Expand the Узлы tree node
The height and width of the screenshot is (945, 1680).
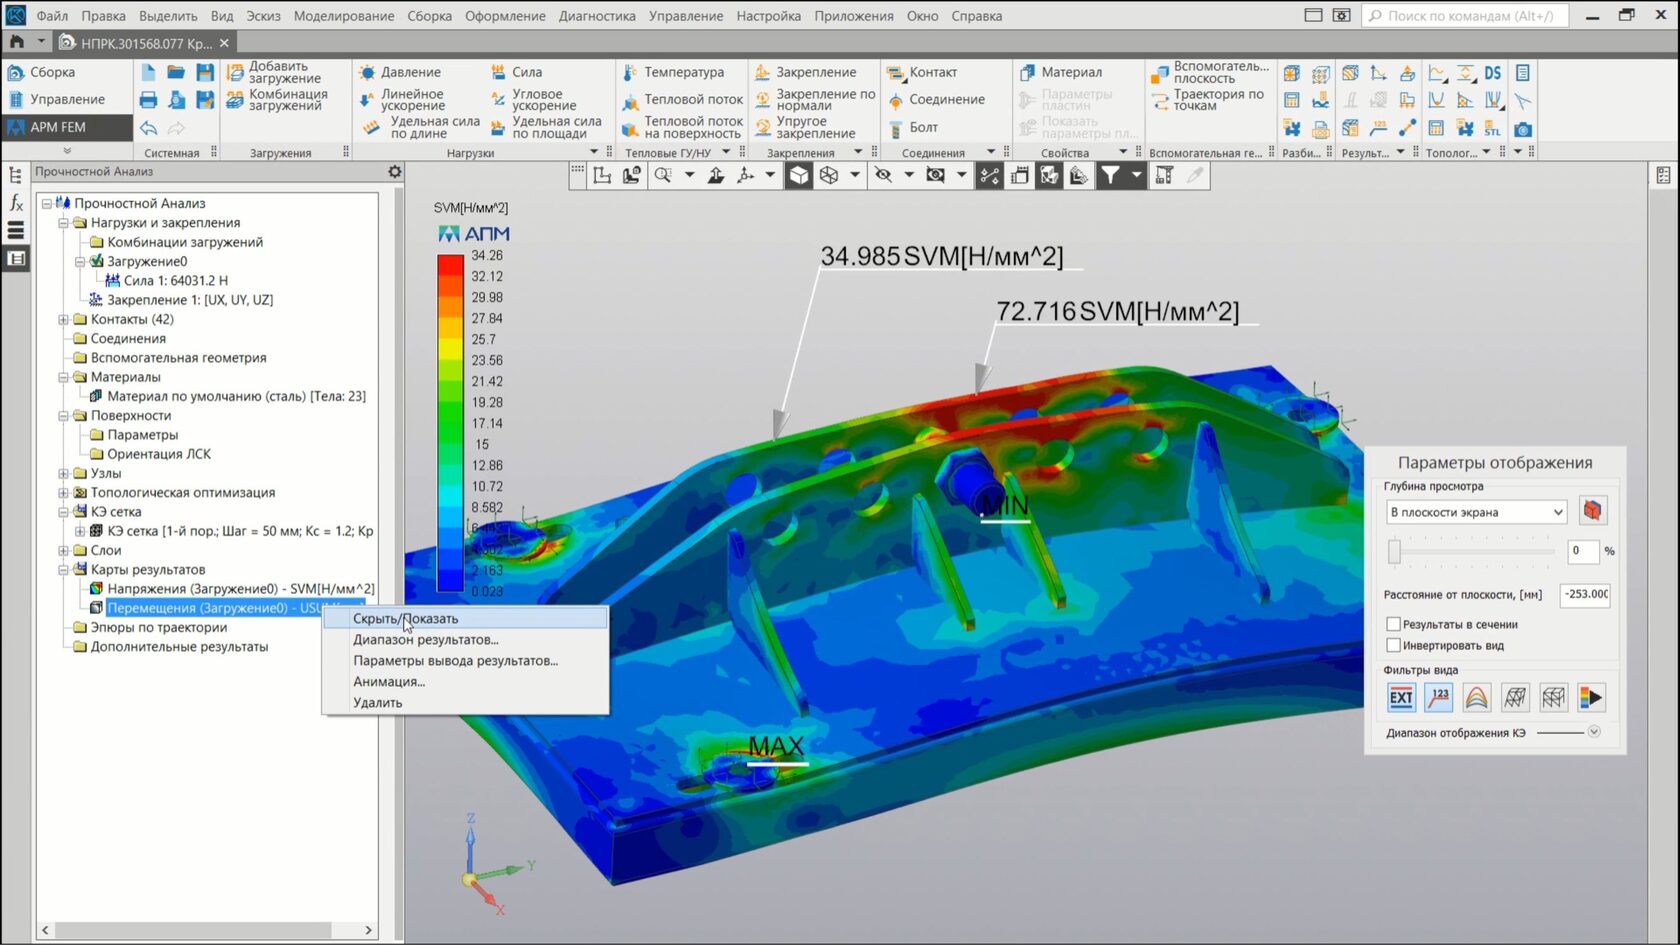(x=63, y=473)
